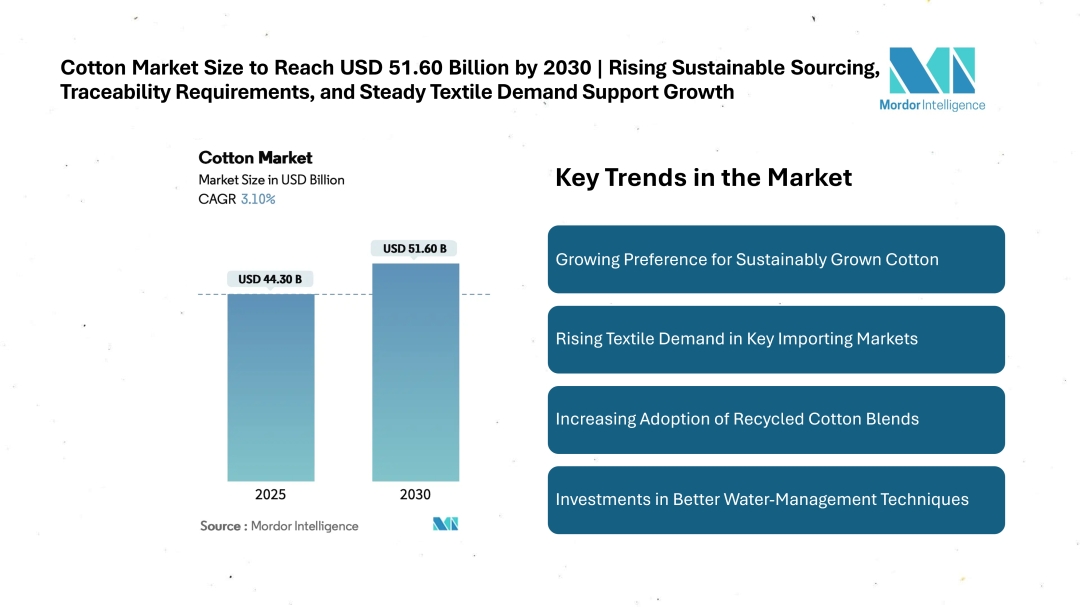Open the Growing Preference for Sustainably Grown Cotton card
The height and width of the screenshot is (607, 1080).
click(x=776, y=259)
